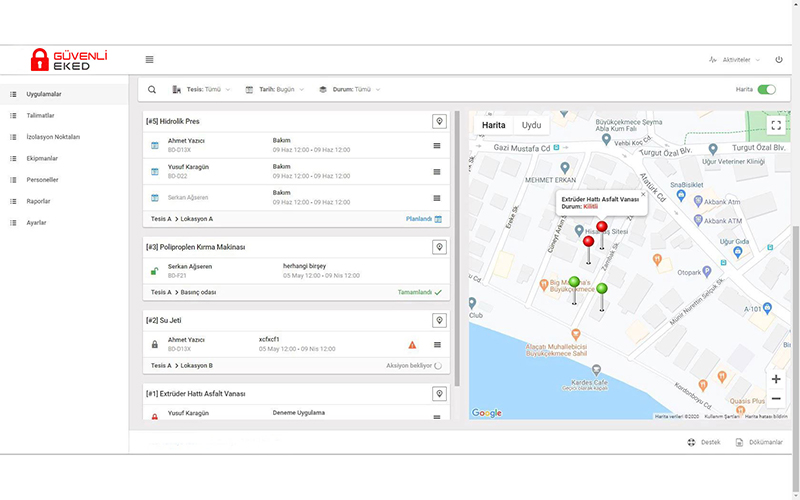Open row menu for Ahmet Yazıcı Bakım
800x500 pixels.
click(x=436, y=146)
